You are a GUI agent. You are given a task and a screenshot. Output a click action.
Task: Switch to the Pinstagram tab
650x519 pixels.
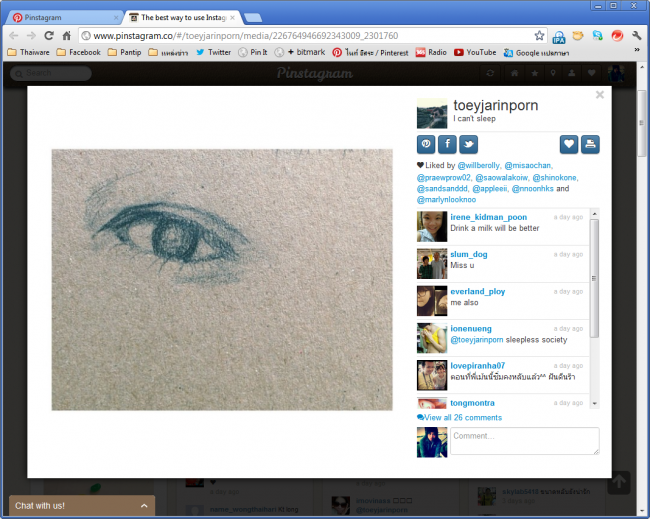[62, 17]
